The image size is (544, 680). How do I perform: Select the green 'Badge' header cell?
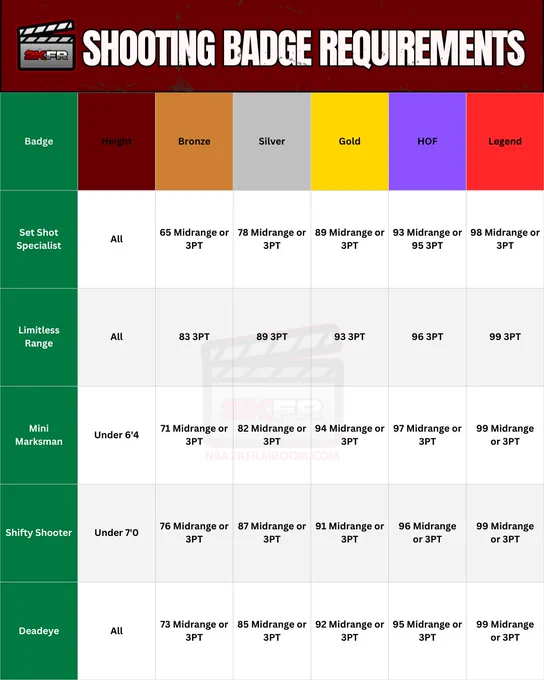39,141
